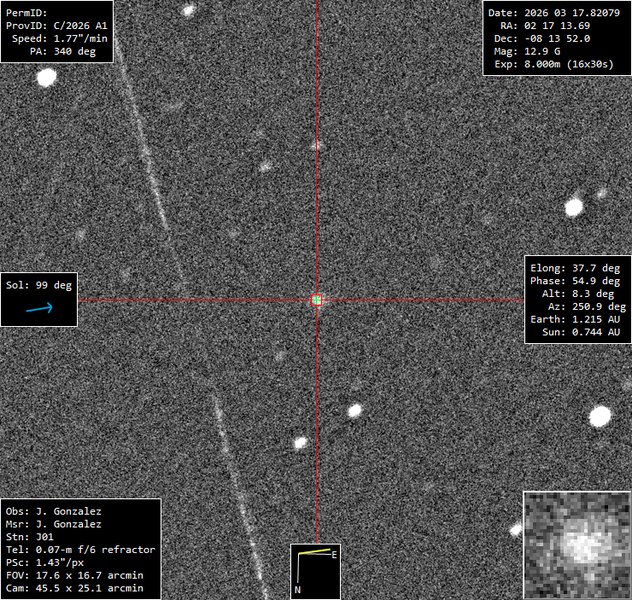This screenshot has width=632, height=600.
Task: Select the 'Mag: 12.9 G' value
Action: pos(527,52)
